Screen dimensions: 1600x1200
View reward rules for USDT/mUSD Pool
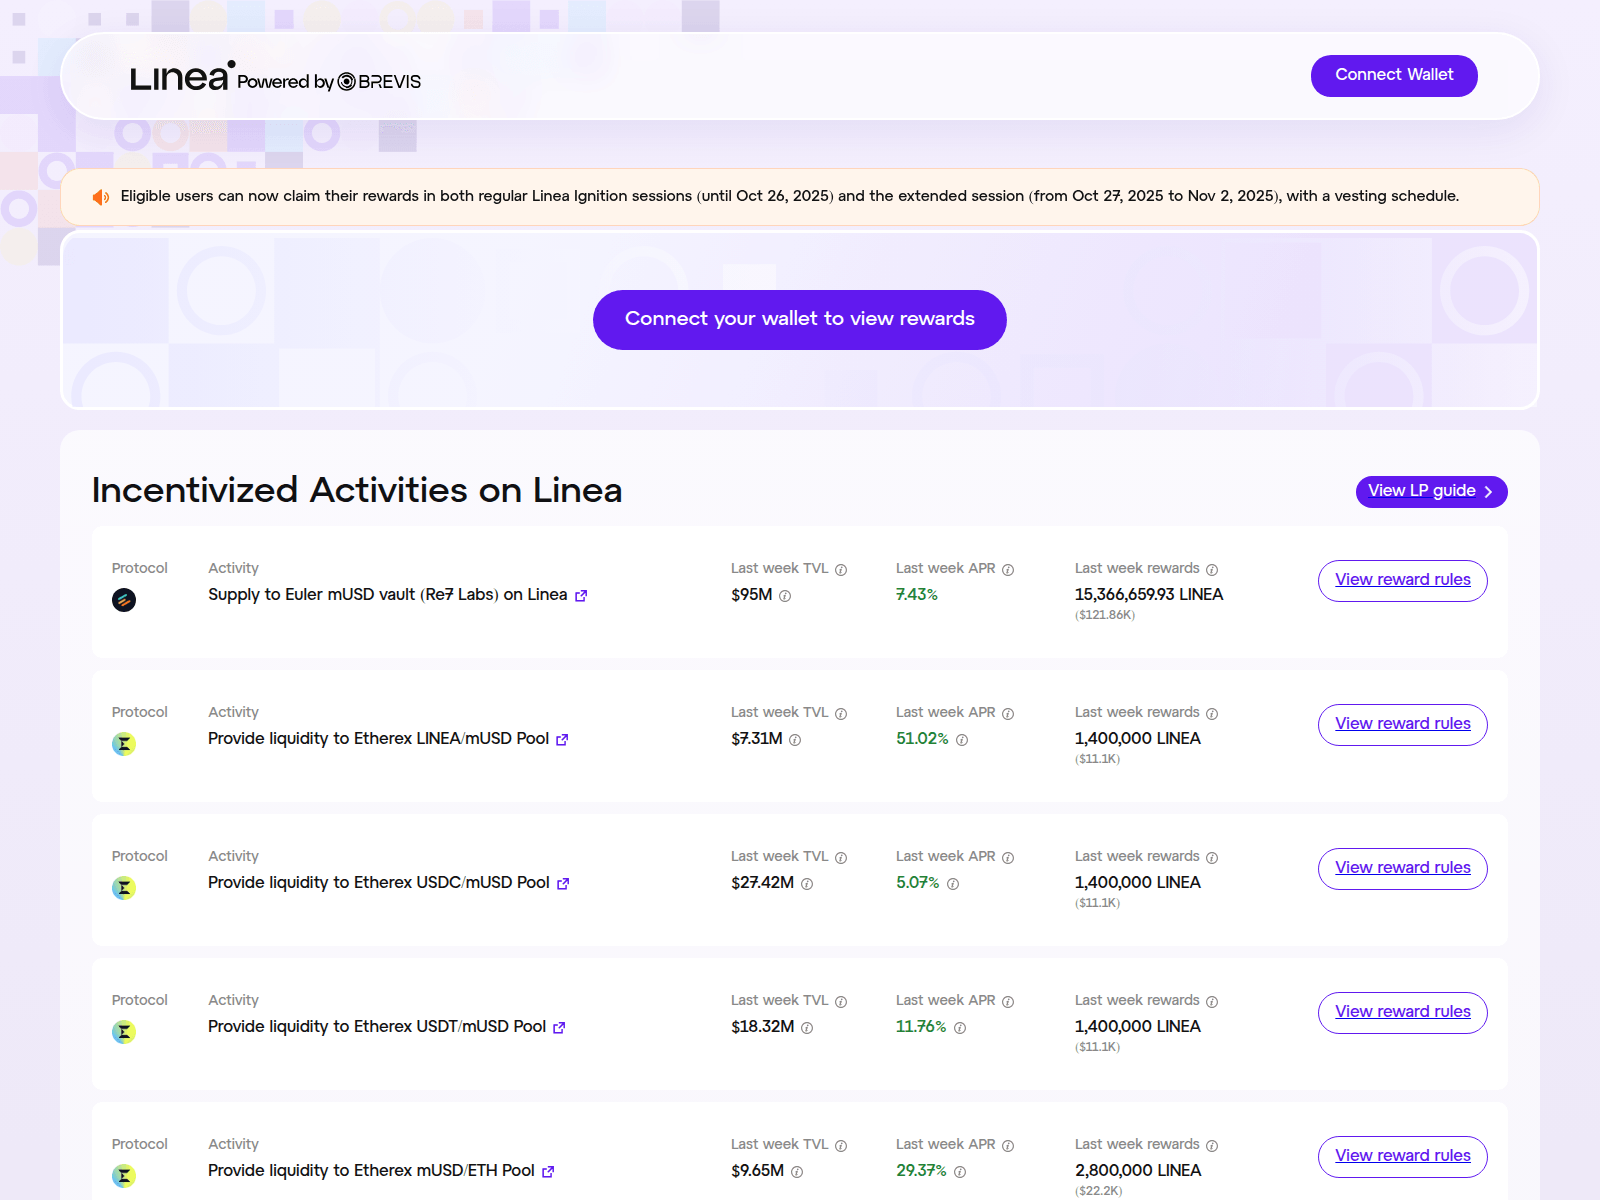click(1402, 1013)
